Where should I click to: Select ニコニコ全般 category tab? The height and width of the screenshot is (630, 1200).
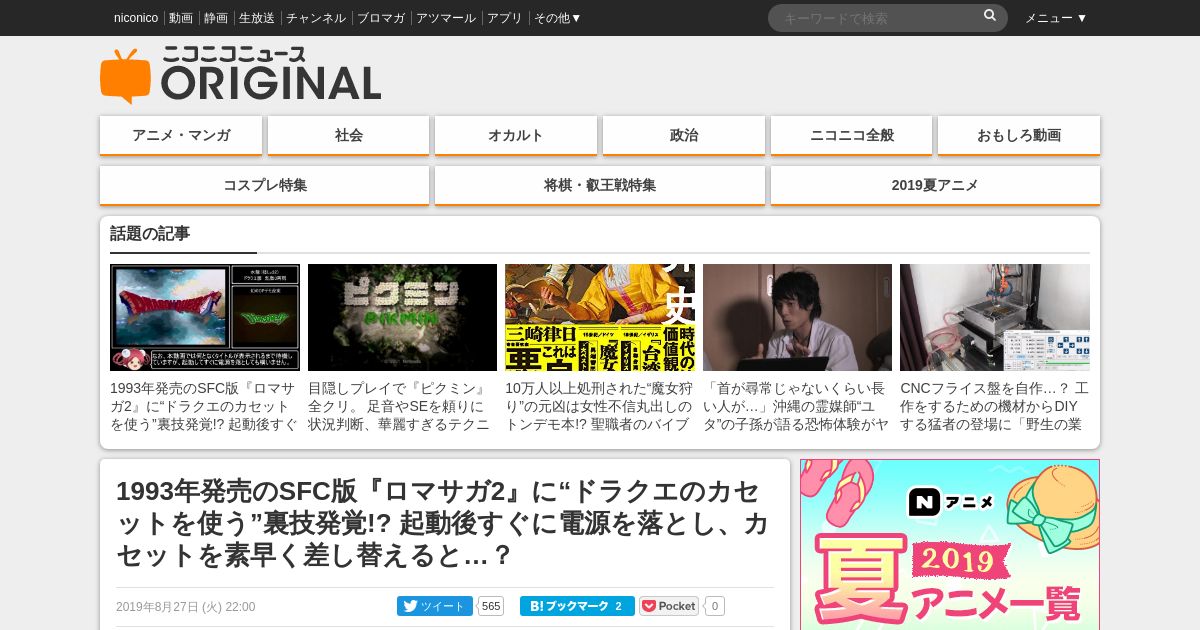click(x=851, y=135)
